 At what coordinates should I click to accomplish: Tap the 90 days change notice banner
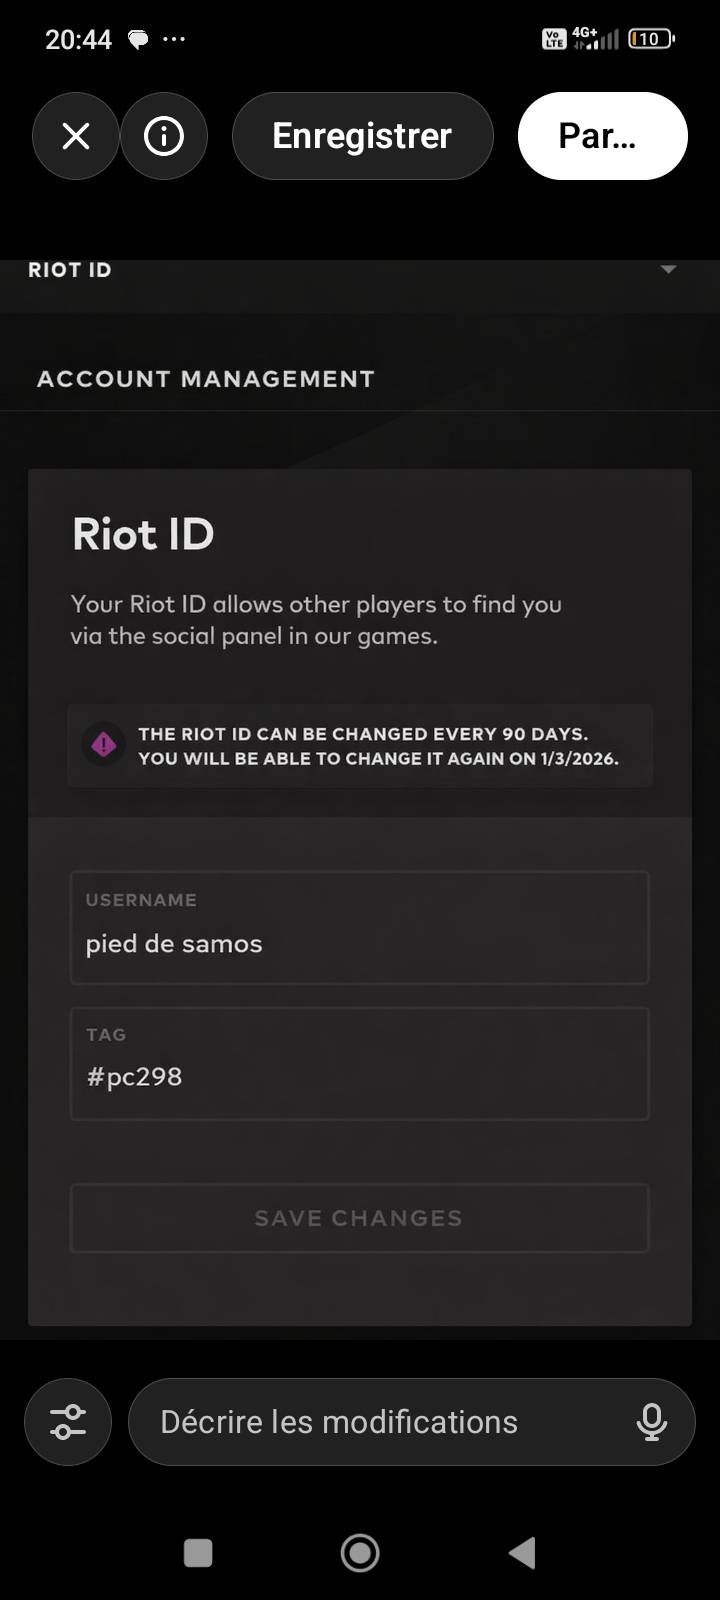click(378, 746)
